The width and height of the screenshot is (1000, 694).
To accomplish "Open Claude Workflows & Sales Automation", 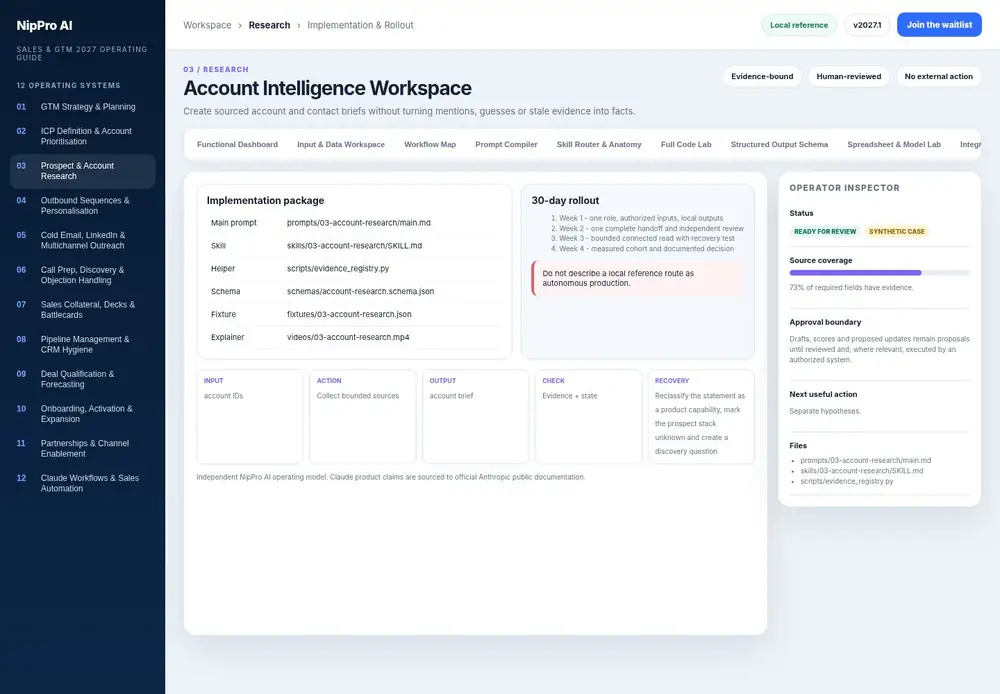I will [82, 483].
